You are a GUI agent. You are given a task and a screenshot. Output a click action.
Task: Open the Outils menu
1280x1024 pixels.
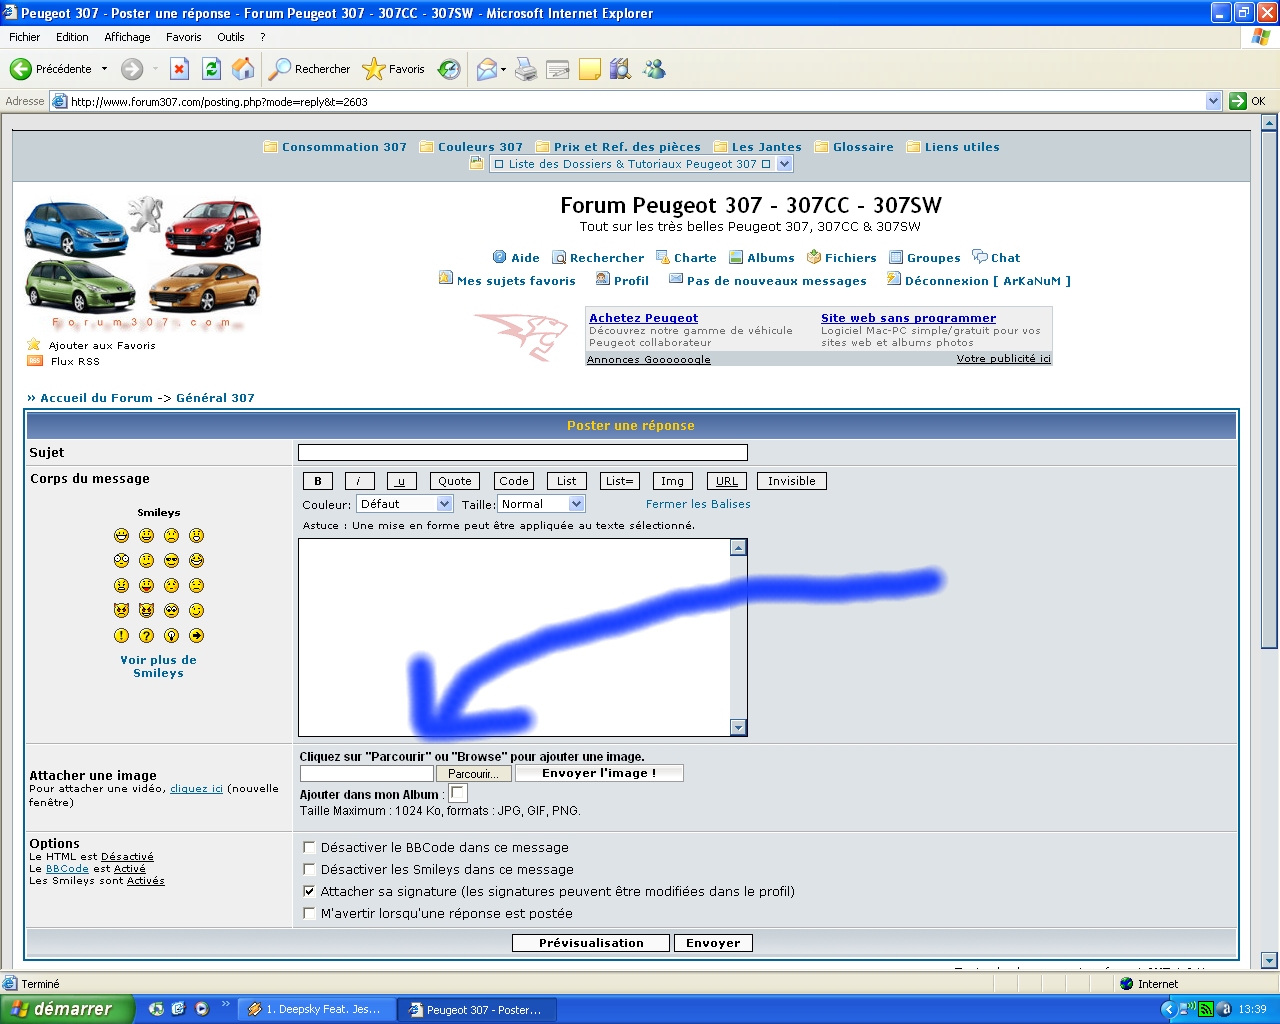(x=231, y=37)
